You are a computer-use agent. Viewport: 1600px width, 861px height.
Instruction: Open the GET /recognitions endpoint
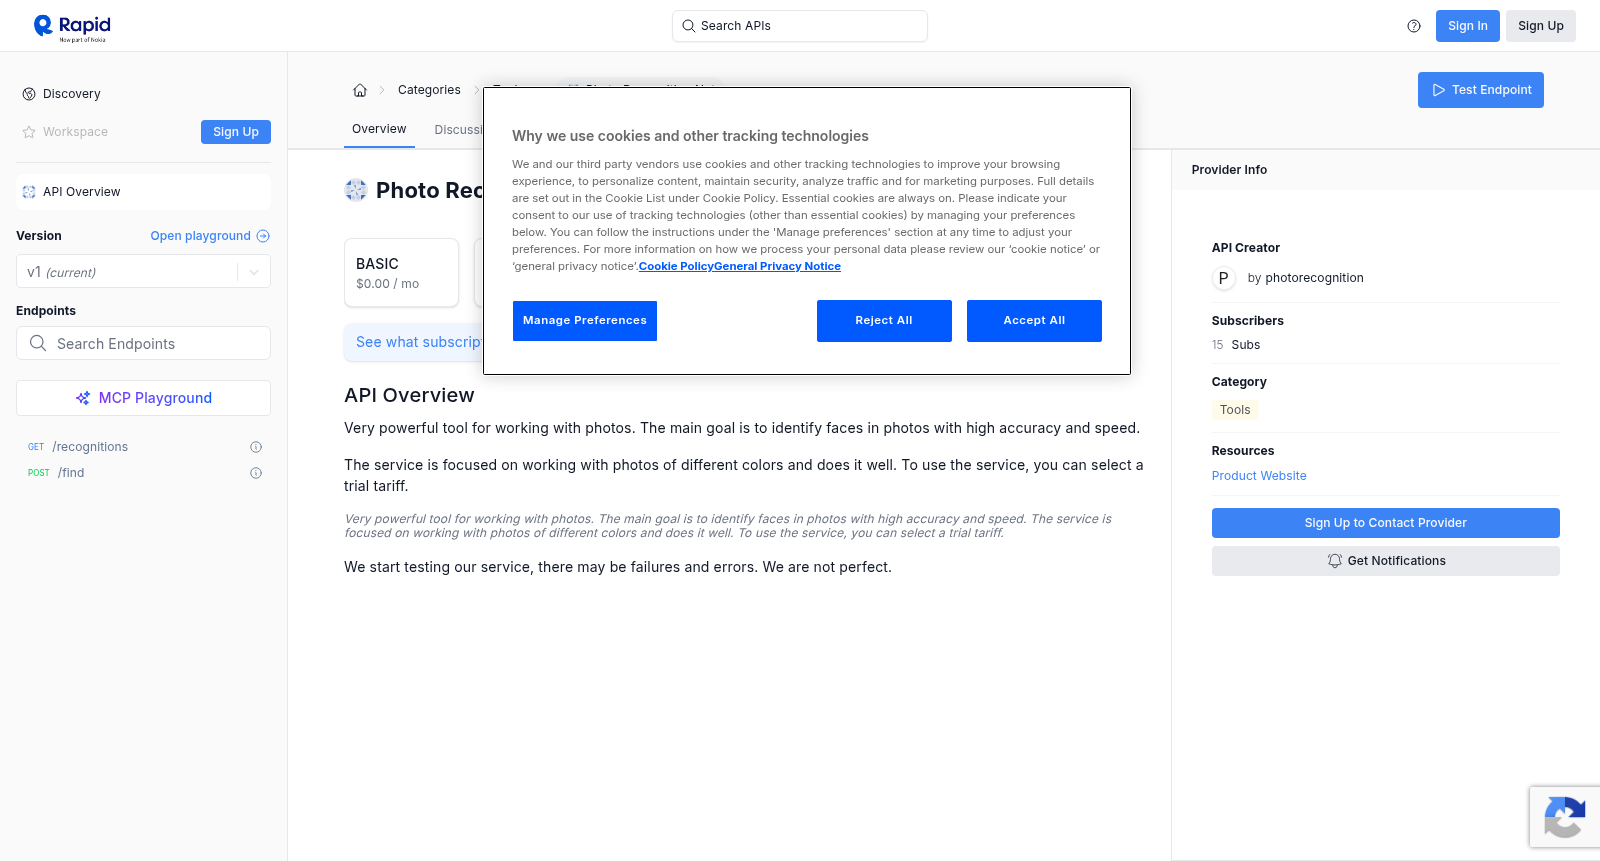pos(143,447)
